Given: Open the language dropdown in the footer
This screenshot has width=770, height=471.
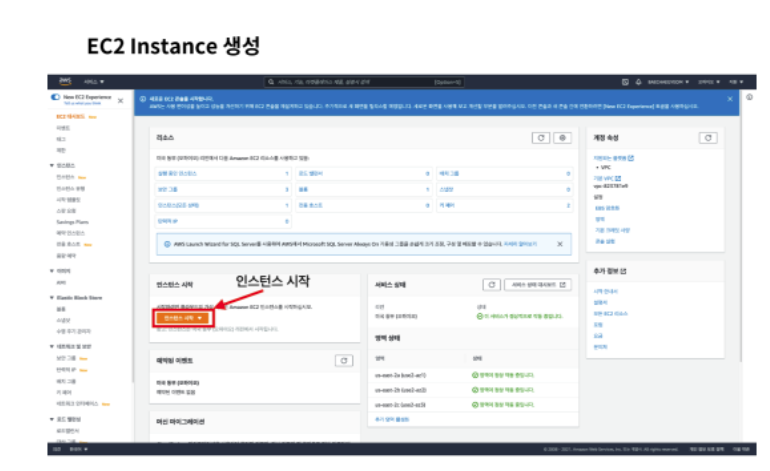Looking at the screenshot, I should point(79,449).
